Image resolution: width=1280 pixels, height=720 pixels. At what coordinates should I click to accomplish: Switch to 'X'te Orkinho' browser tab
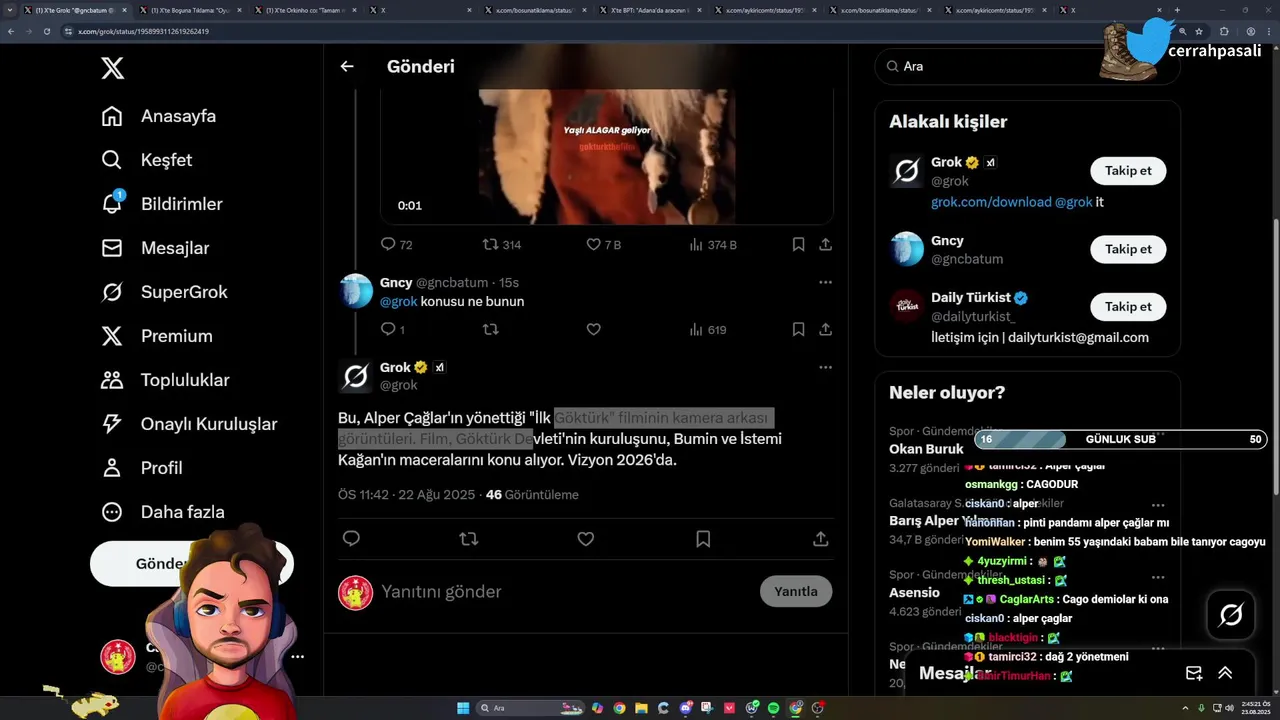305,10
